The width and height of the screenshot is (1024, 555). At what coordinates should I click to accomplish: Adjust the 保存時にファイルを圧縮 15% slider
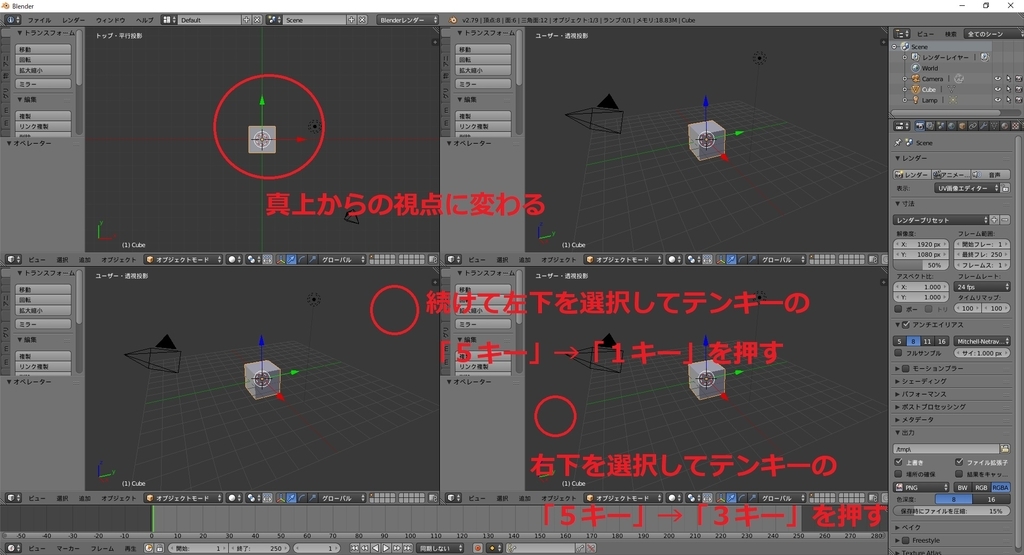[x=952, y=511]
